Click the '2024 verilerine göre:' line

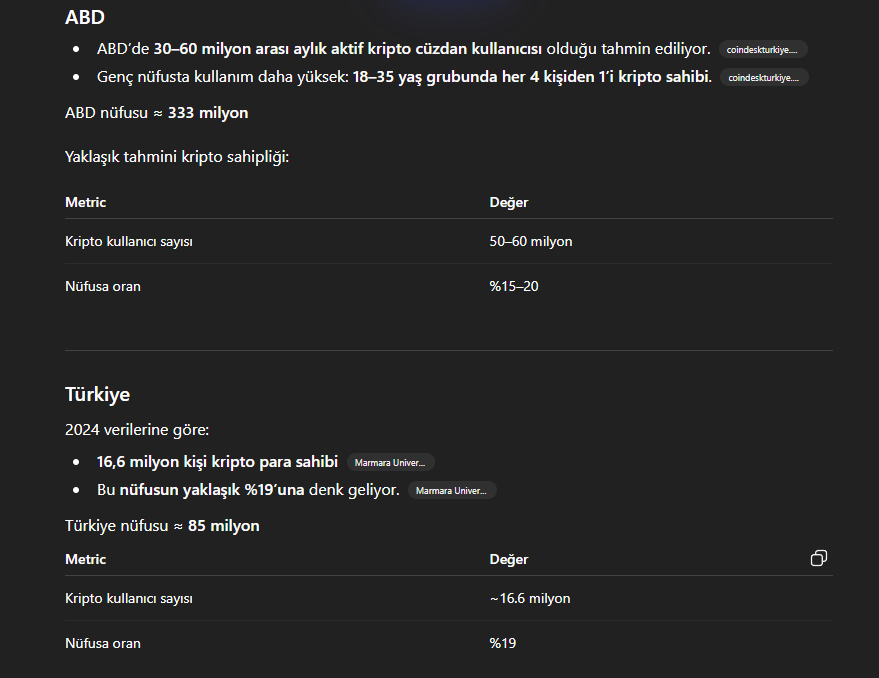(137, 430)
